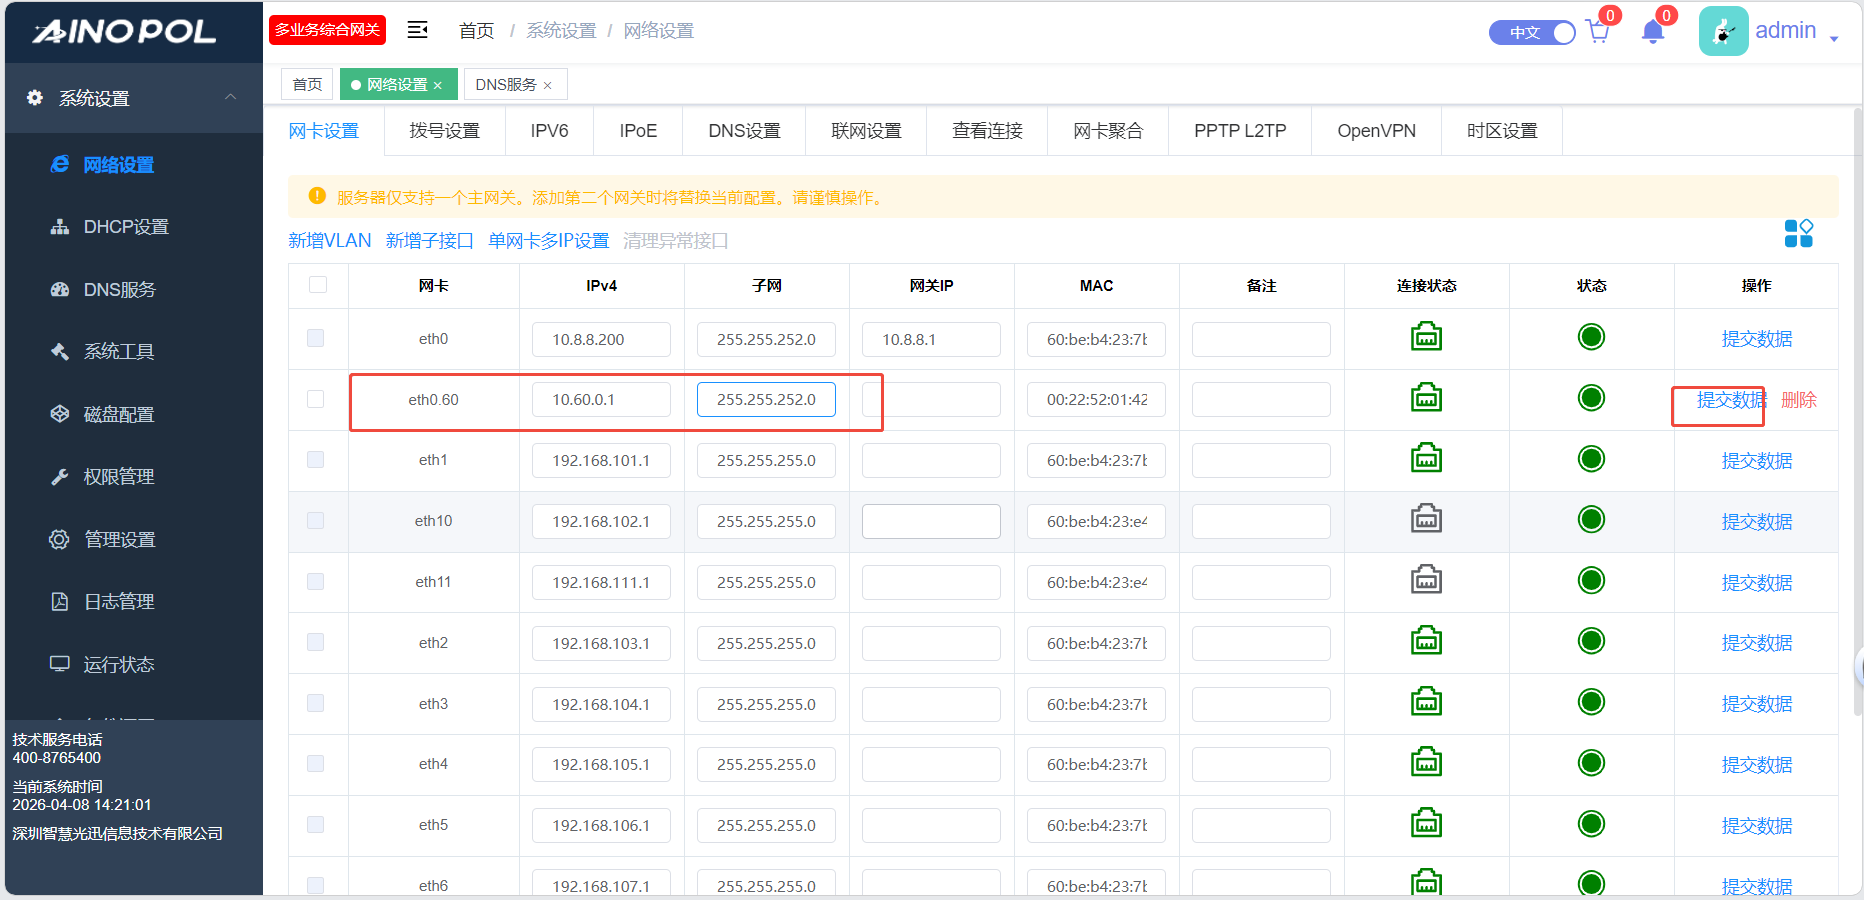Switch to the DNS设置 tab

[744, 131]
